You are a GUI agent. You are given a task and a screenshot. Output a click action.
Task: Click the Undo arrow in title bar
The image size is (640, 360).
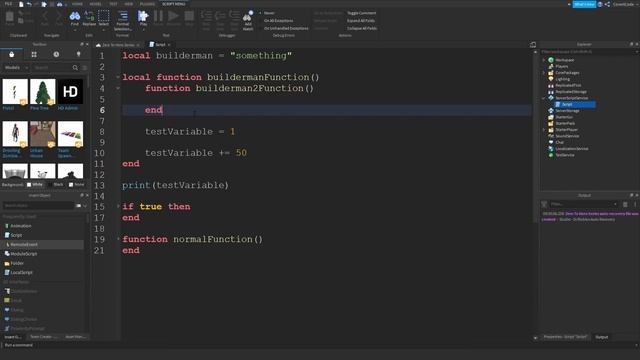29,4
